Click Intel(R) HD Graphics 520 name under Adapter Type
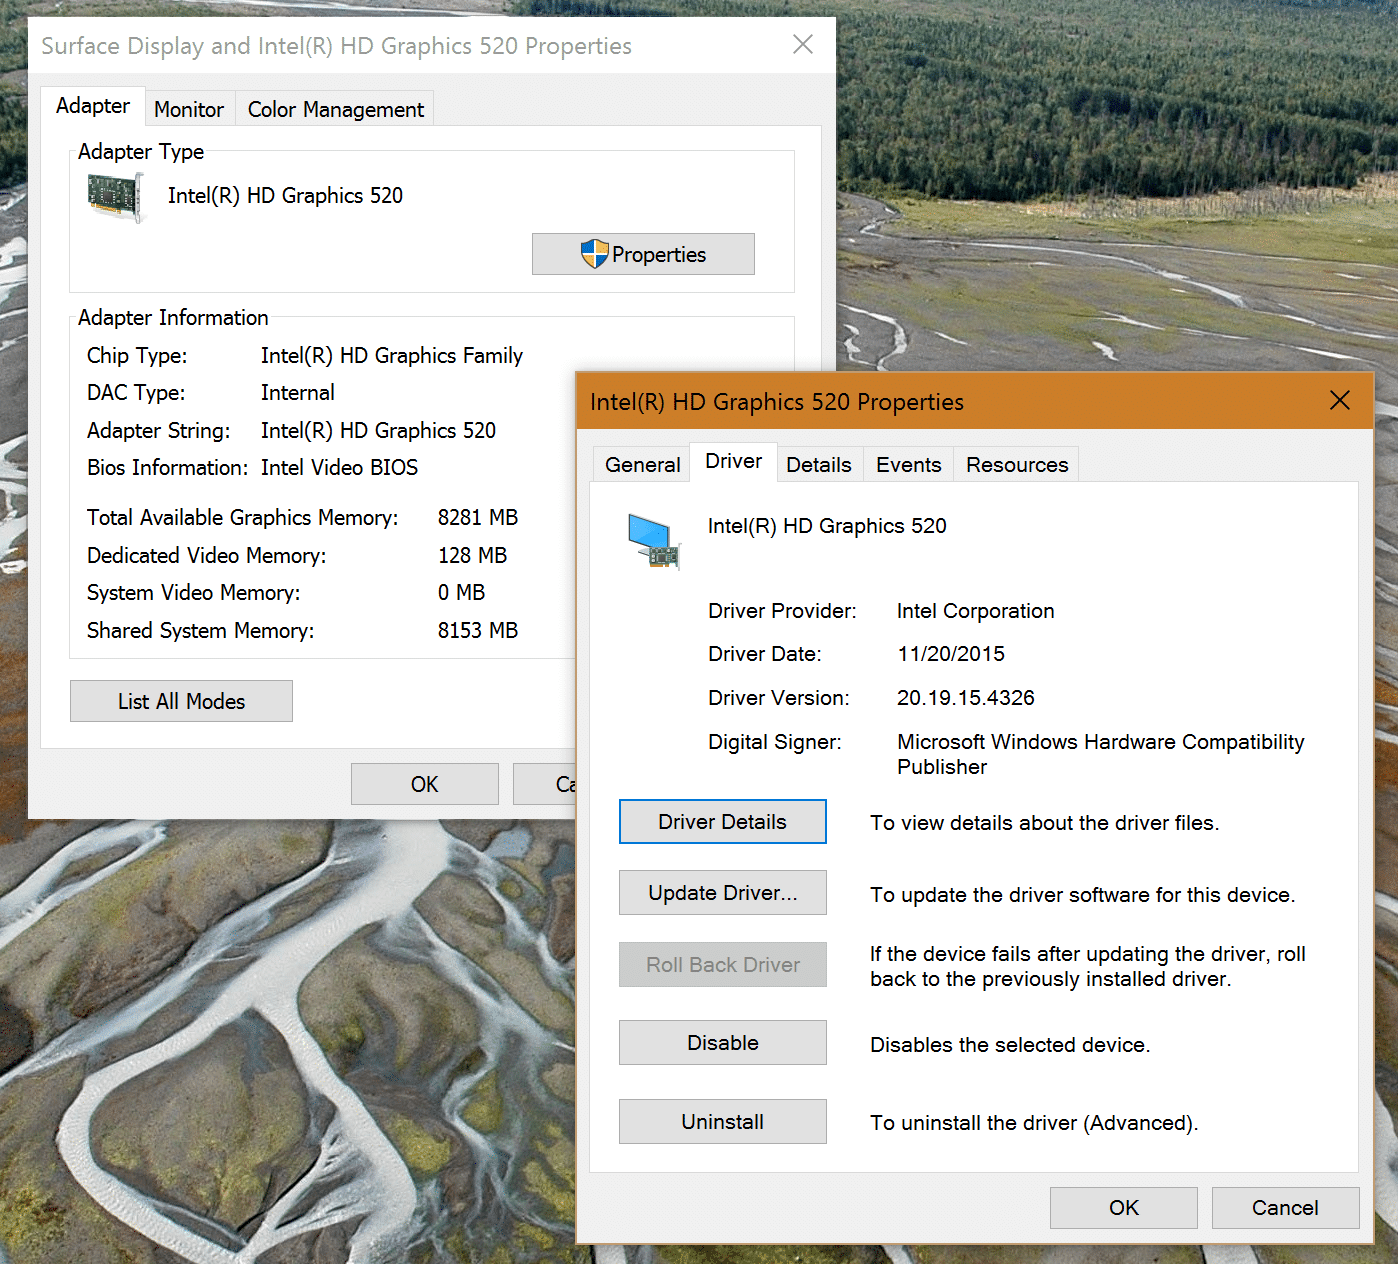The width and height of the screenshot is (1398, 1264). tap(285, 195)
